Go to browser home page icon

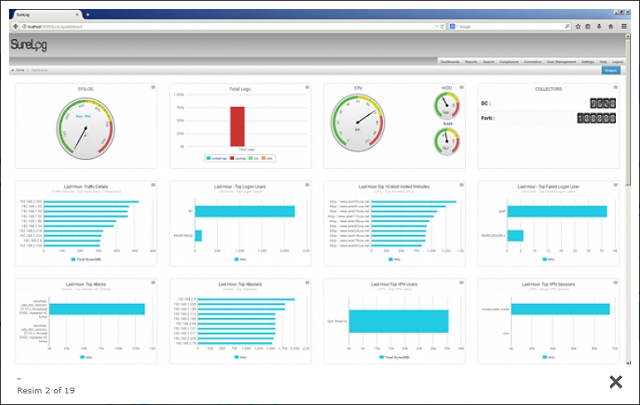pyautogui.click(x=611, y=27)
